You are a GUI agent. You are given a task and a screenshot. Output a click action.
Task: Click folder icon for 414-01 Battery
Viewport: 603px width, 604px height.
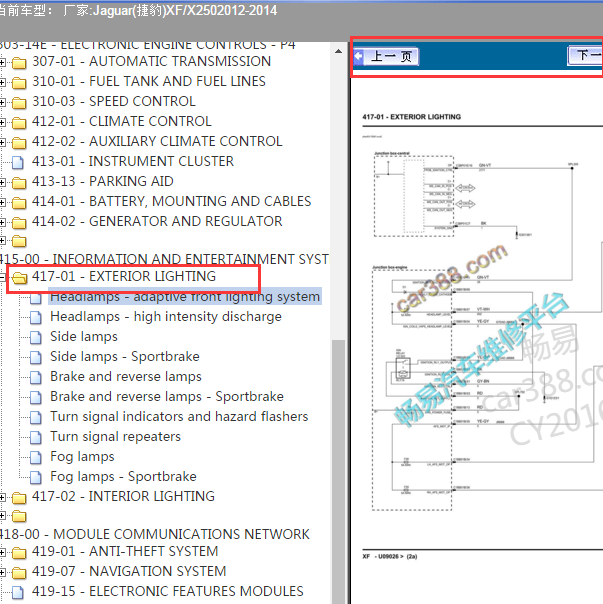pyautogui.click(x=19, y=203)
